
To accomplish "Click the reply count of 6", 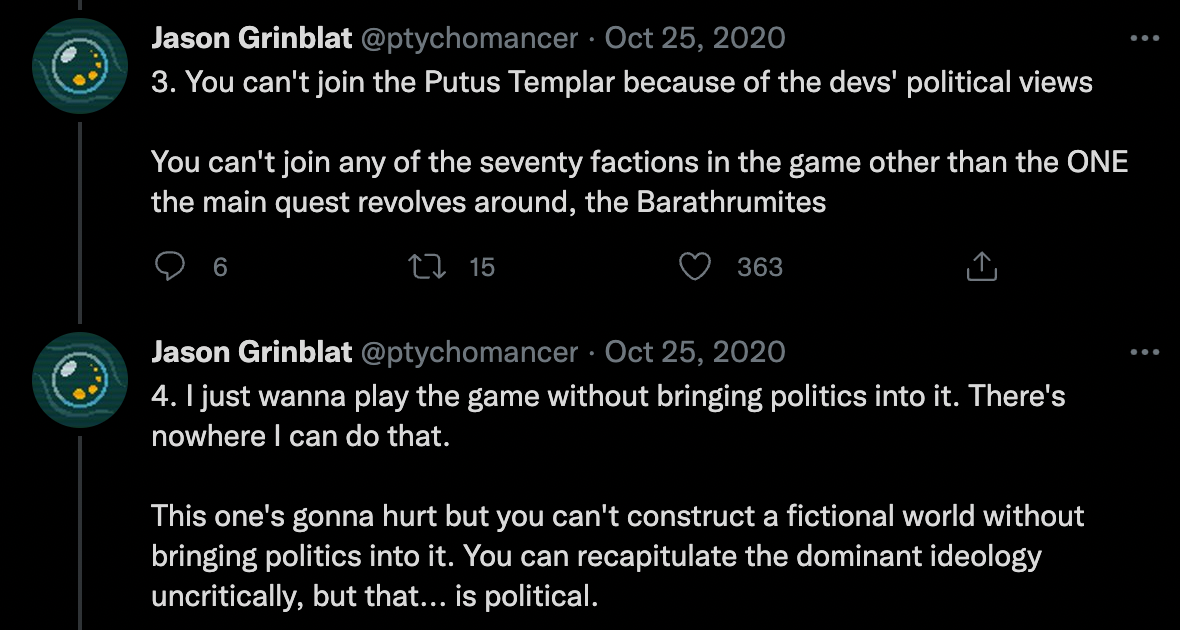I will (x=220, y=267).
